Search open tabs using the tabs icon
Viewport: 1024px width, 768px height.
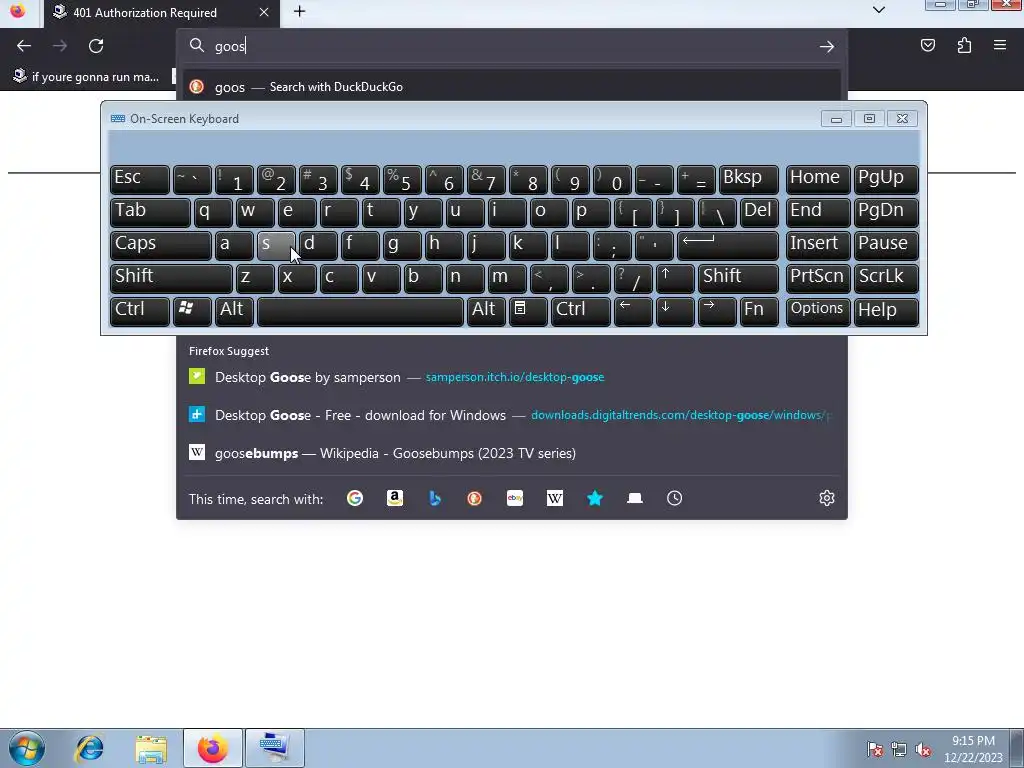[x=635, y=498]
